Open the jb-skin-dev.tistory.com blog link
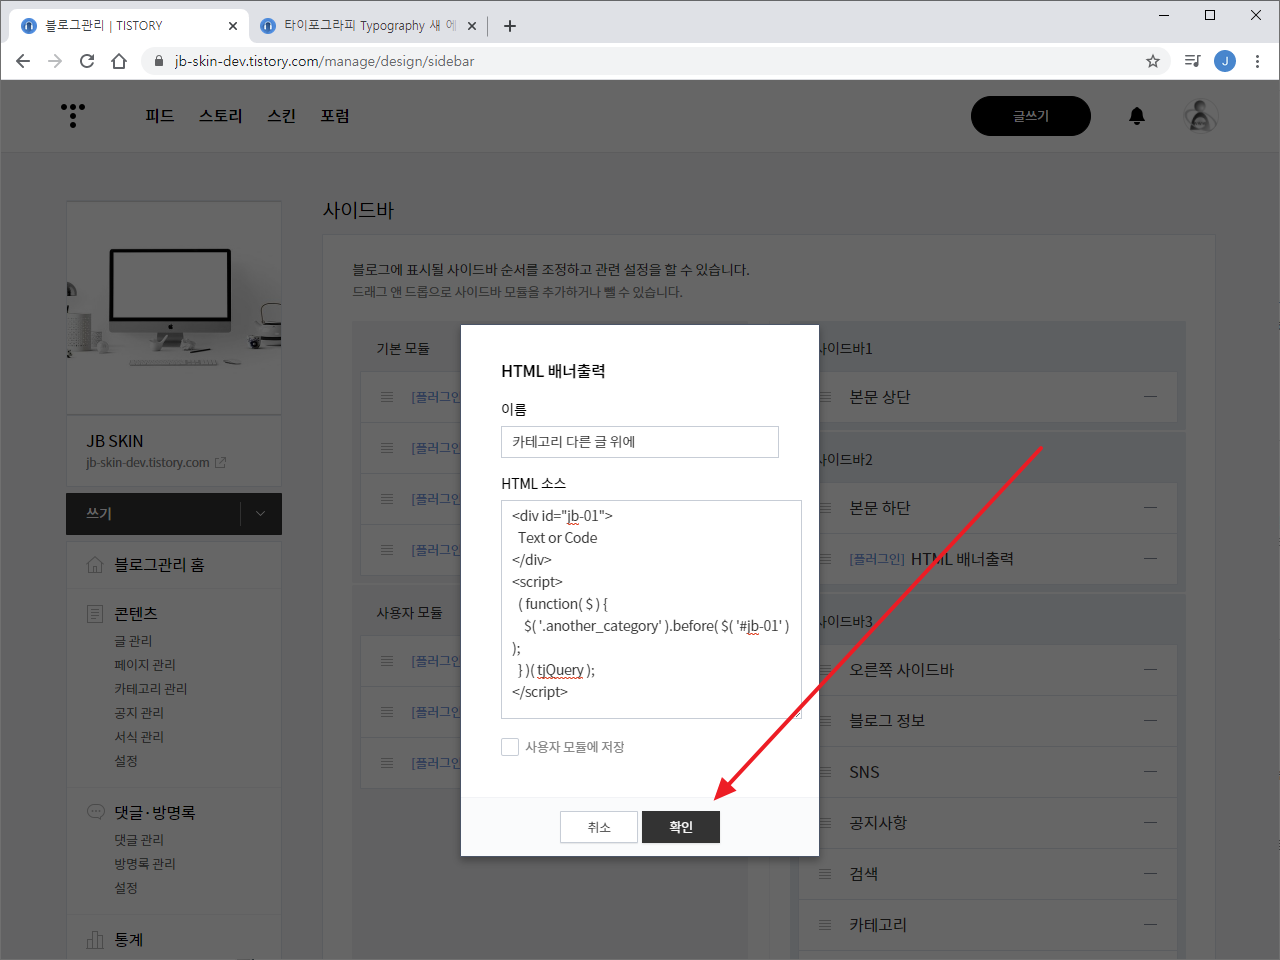Screen dimensions: 1280x960 point(148,463)
